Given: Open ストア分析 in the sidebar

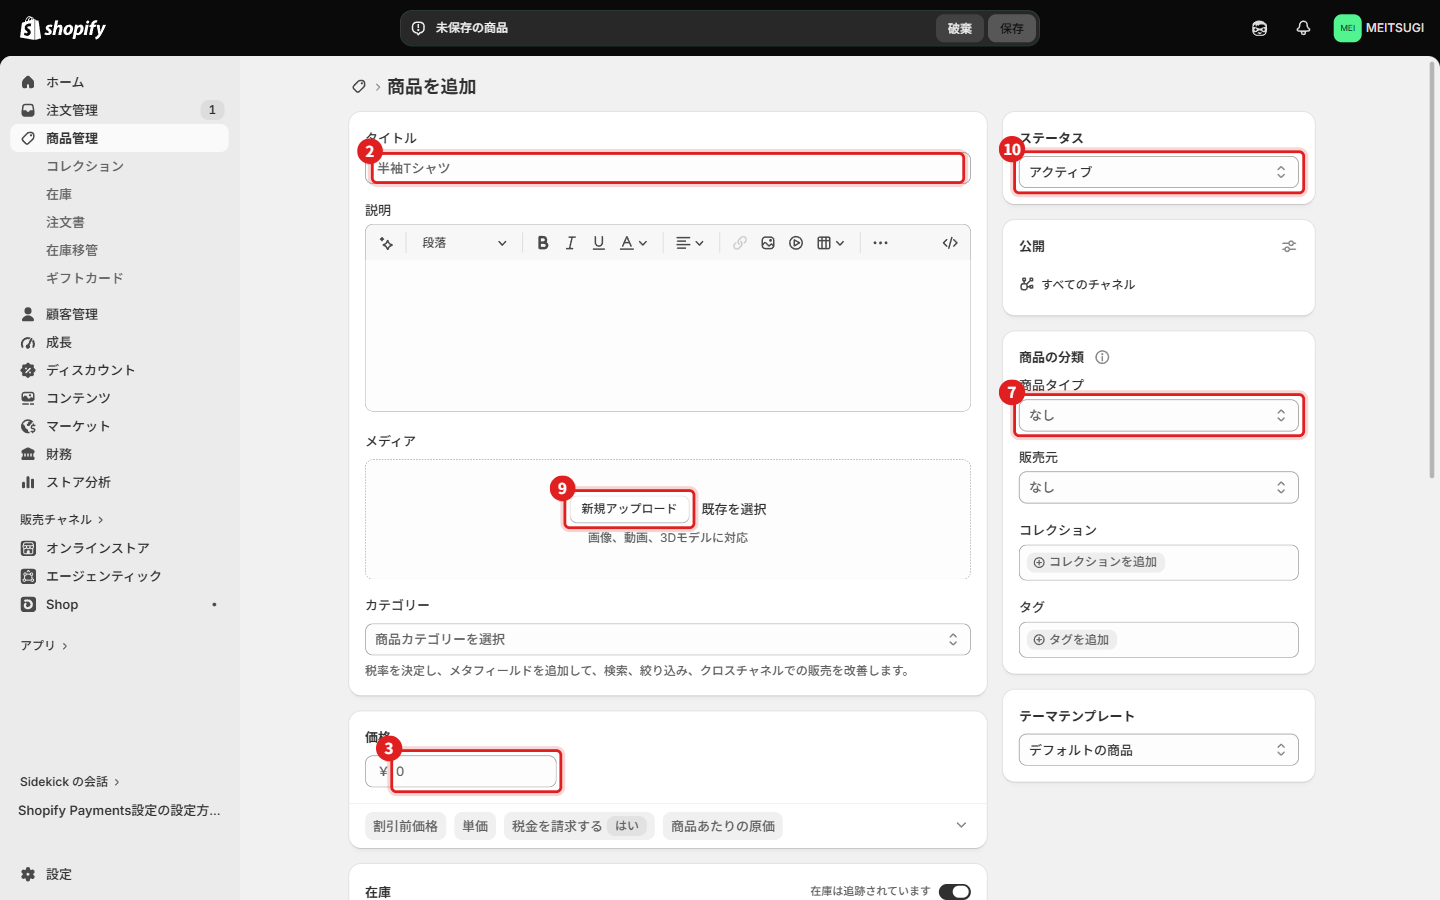Looking at the screenshot, I should (x=120, y=482).
